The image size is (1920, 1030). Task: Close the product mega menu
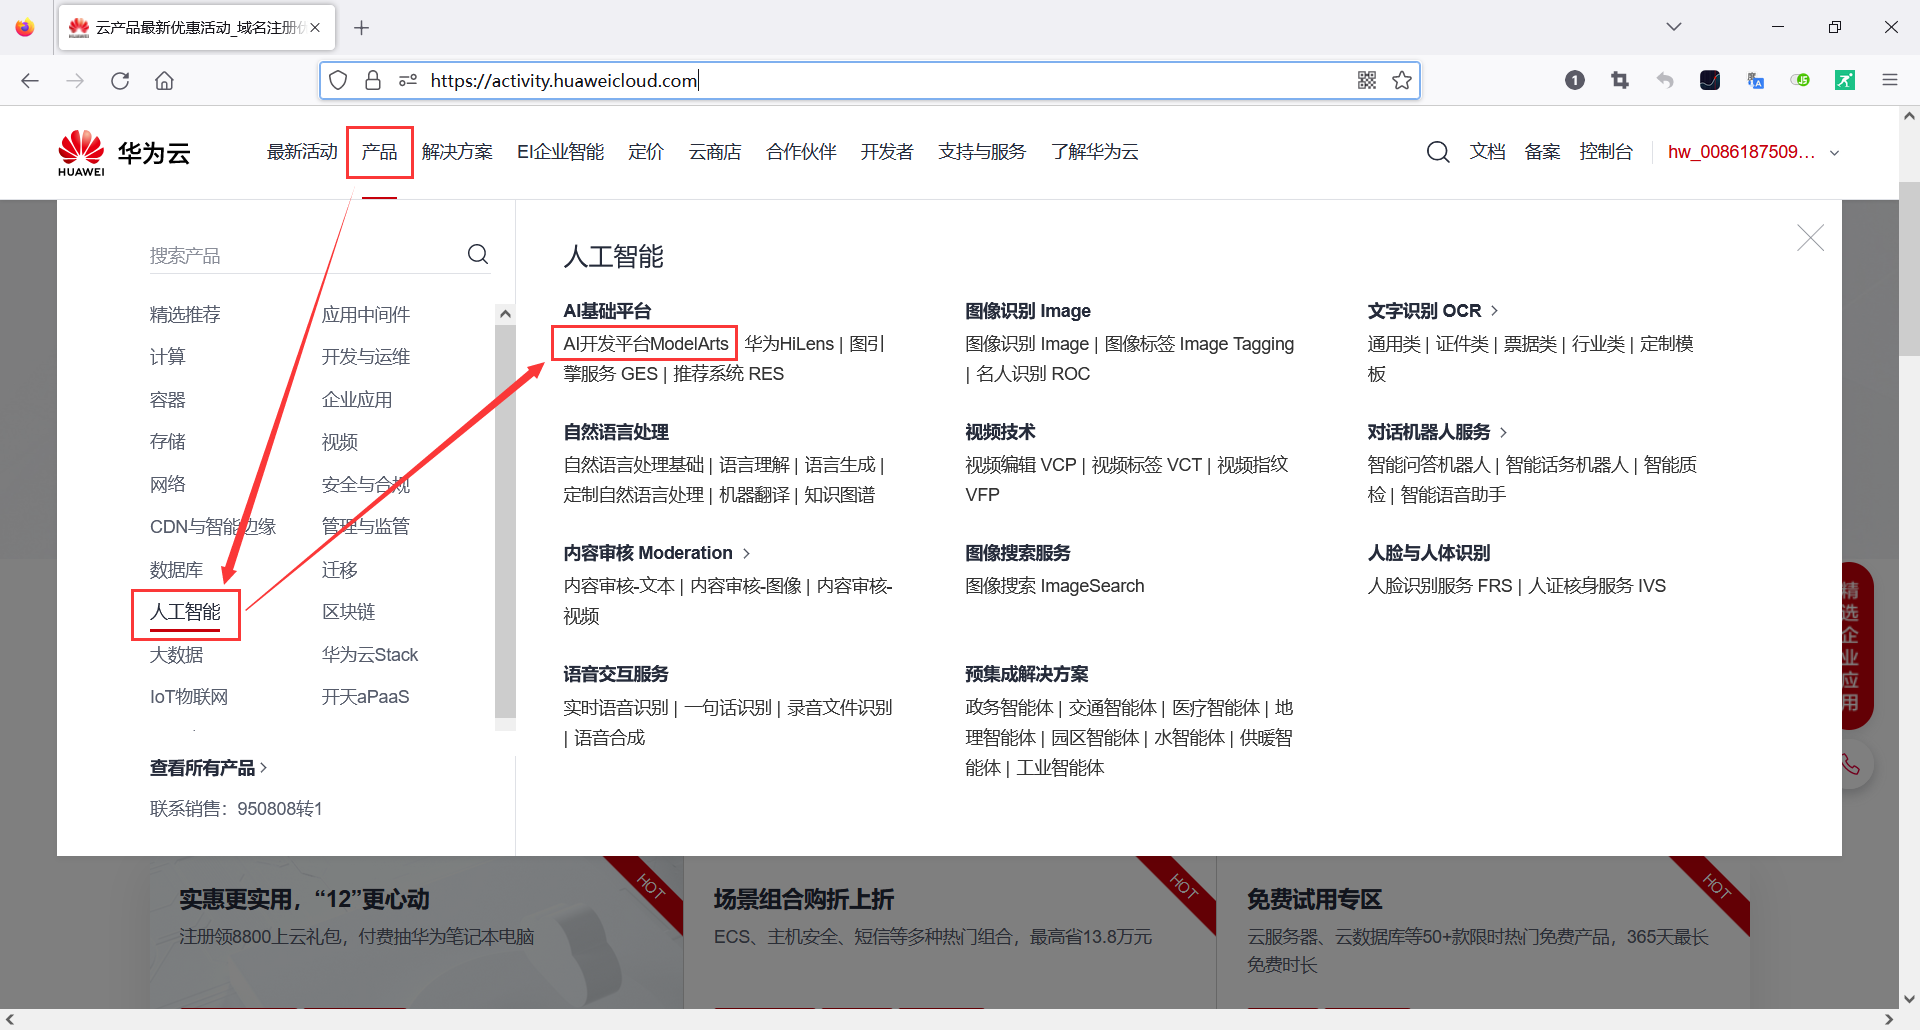[1810, 238]
